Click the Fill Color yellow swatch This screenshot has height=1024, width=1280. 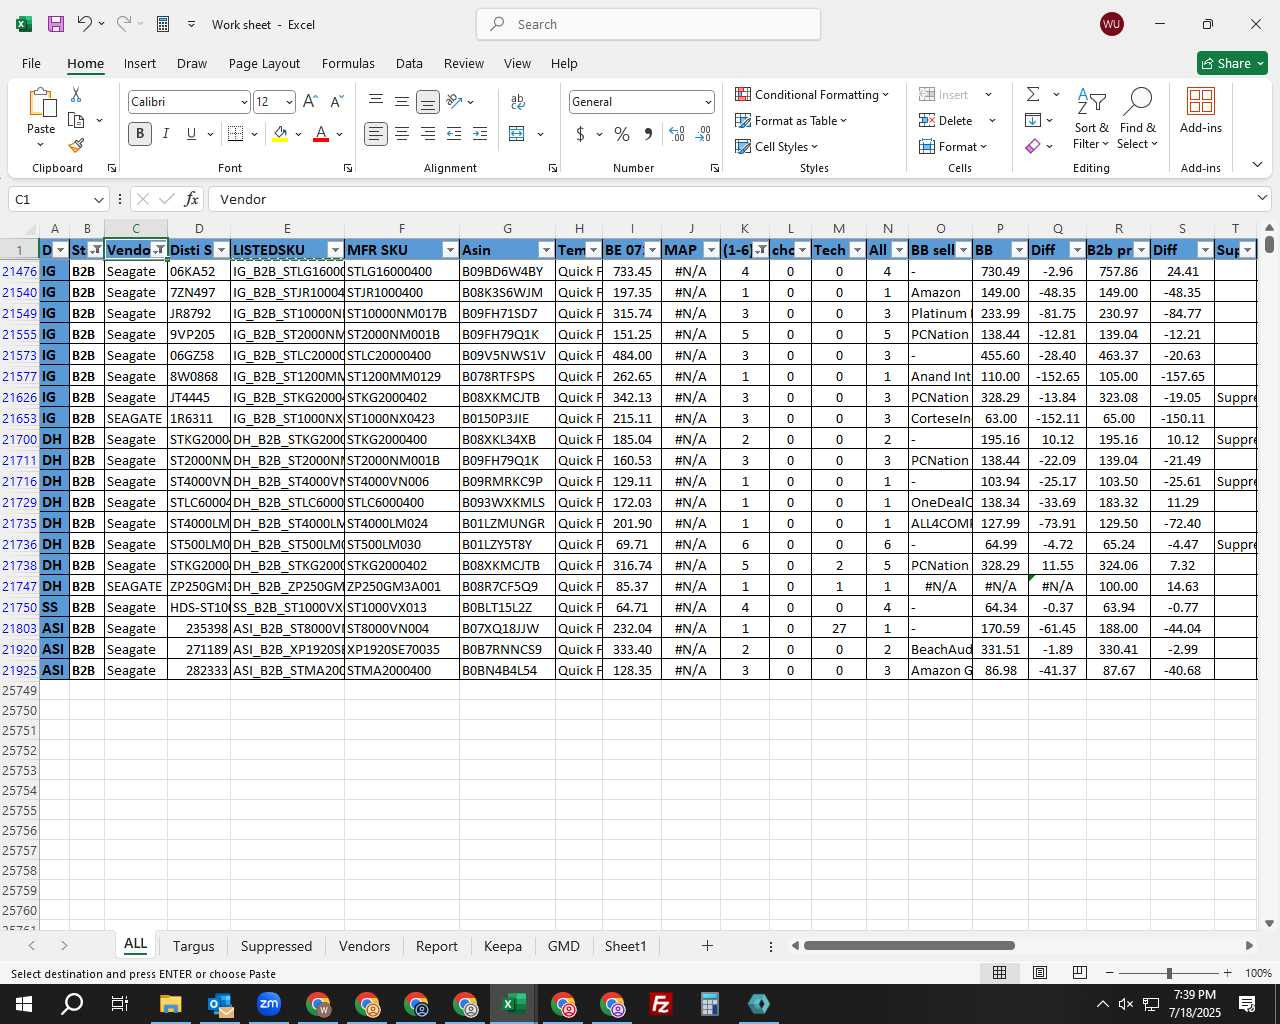[x=281, y=134]
